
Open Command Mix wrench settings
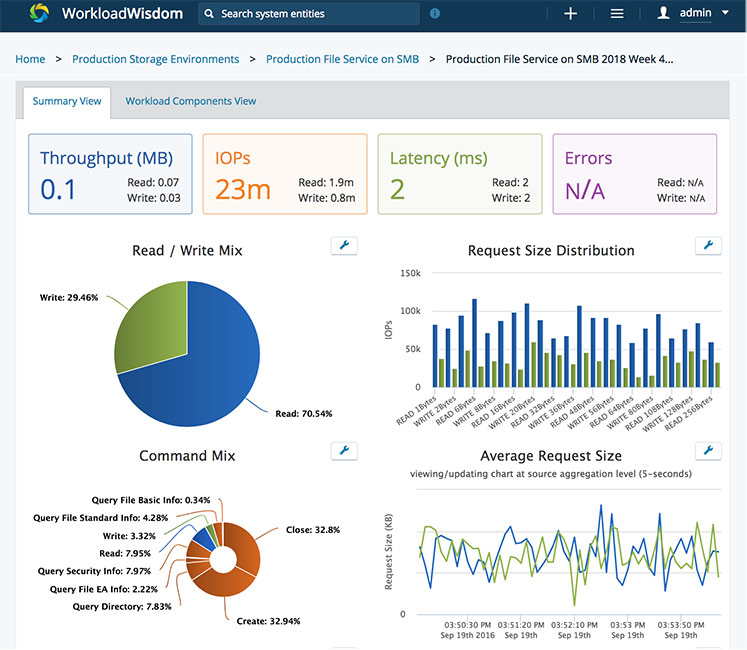[x=343, y=451]
